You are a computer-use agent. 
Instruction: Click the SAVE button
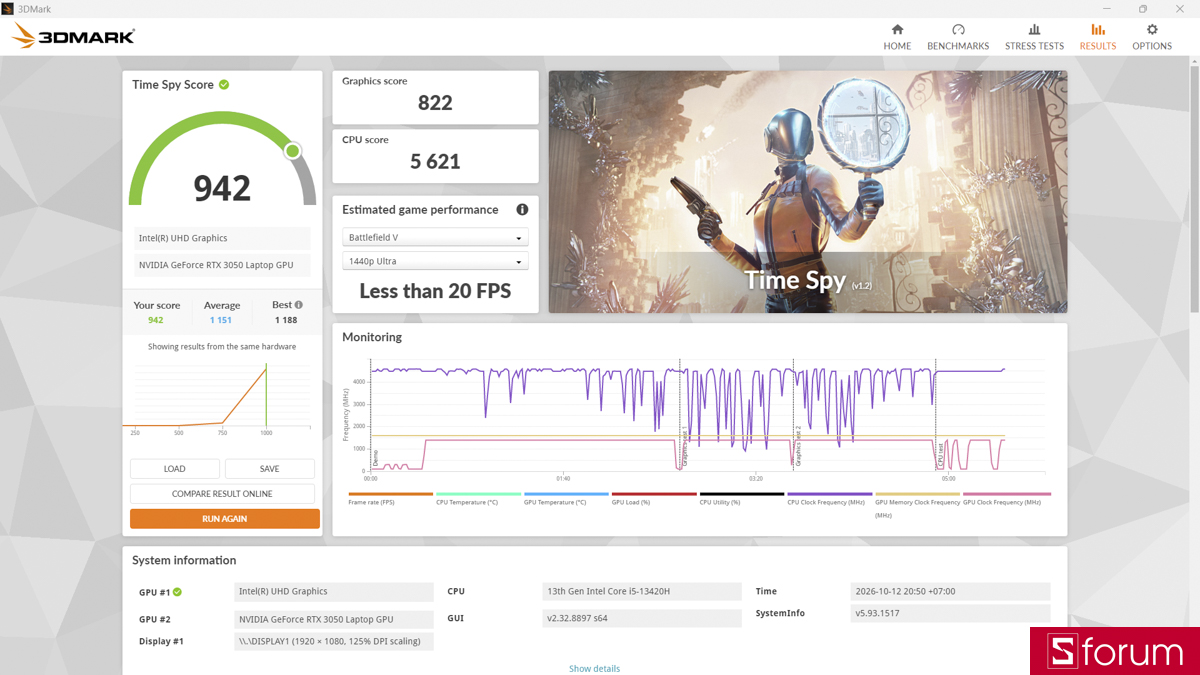[270, 469]
